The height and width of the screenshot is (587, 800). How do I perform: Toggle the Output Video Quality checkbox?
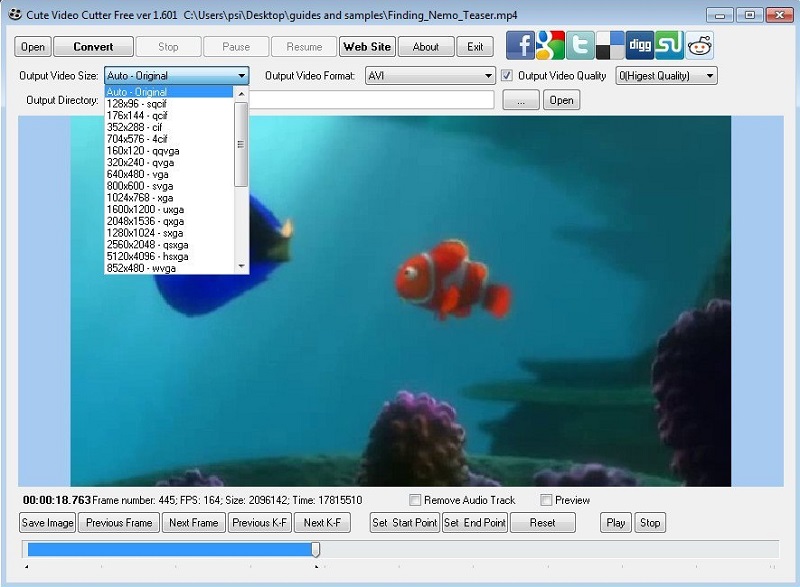(507, 75)
